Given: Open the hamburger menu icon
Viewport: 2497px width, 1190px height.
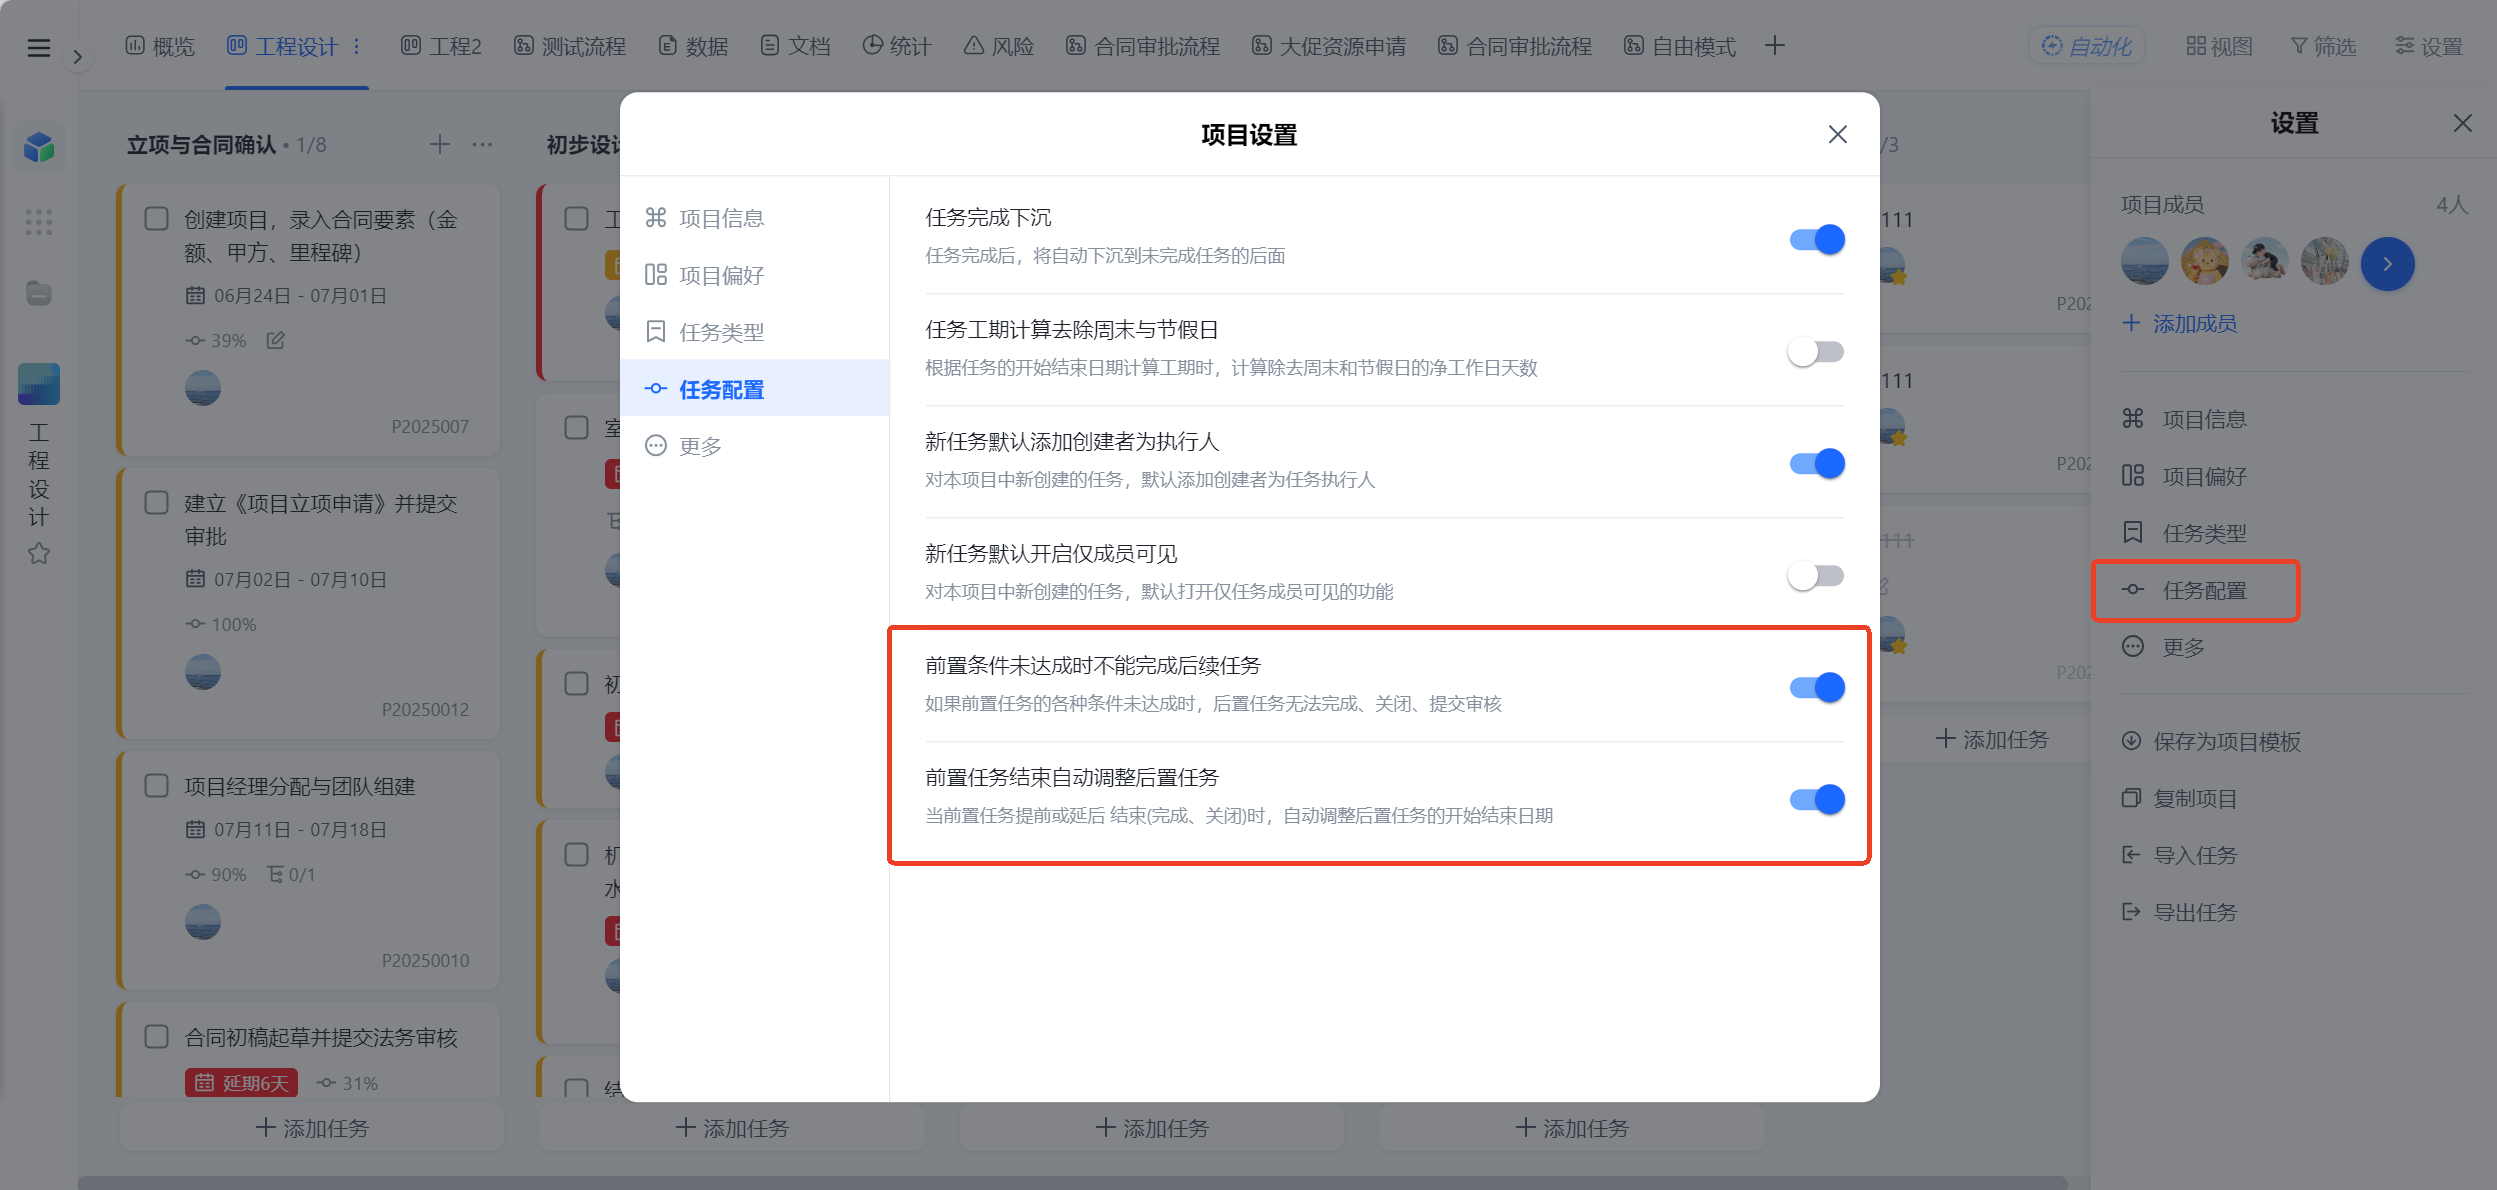Looking at the screenshot, I should click(38, 47).
